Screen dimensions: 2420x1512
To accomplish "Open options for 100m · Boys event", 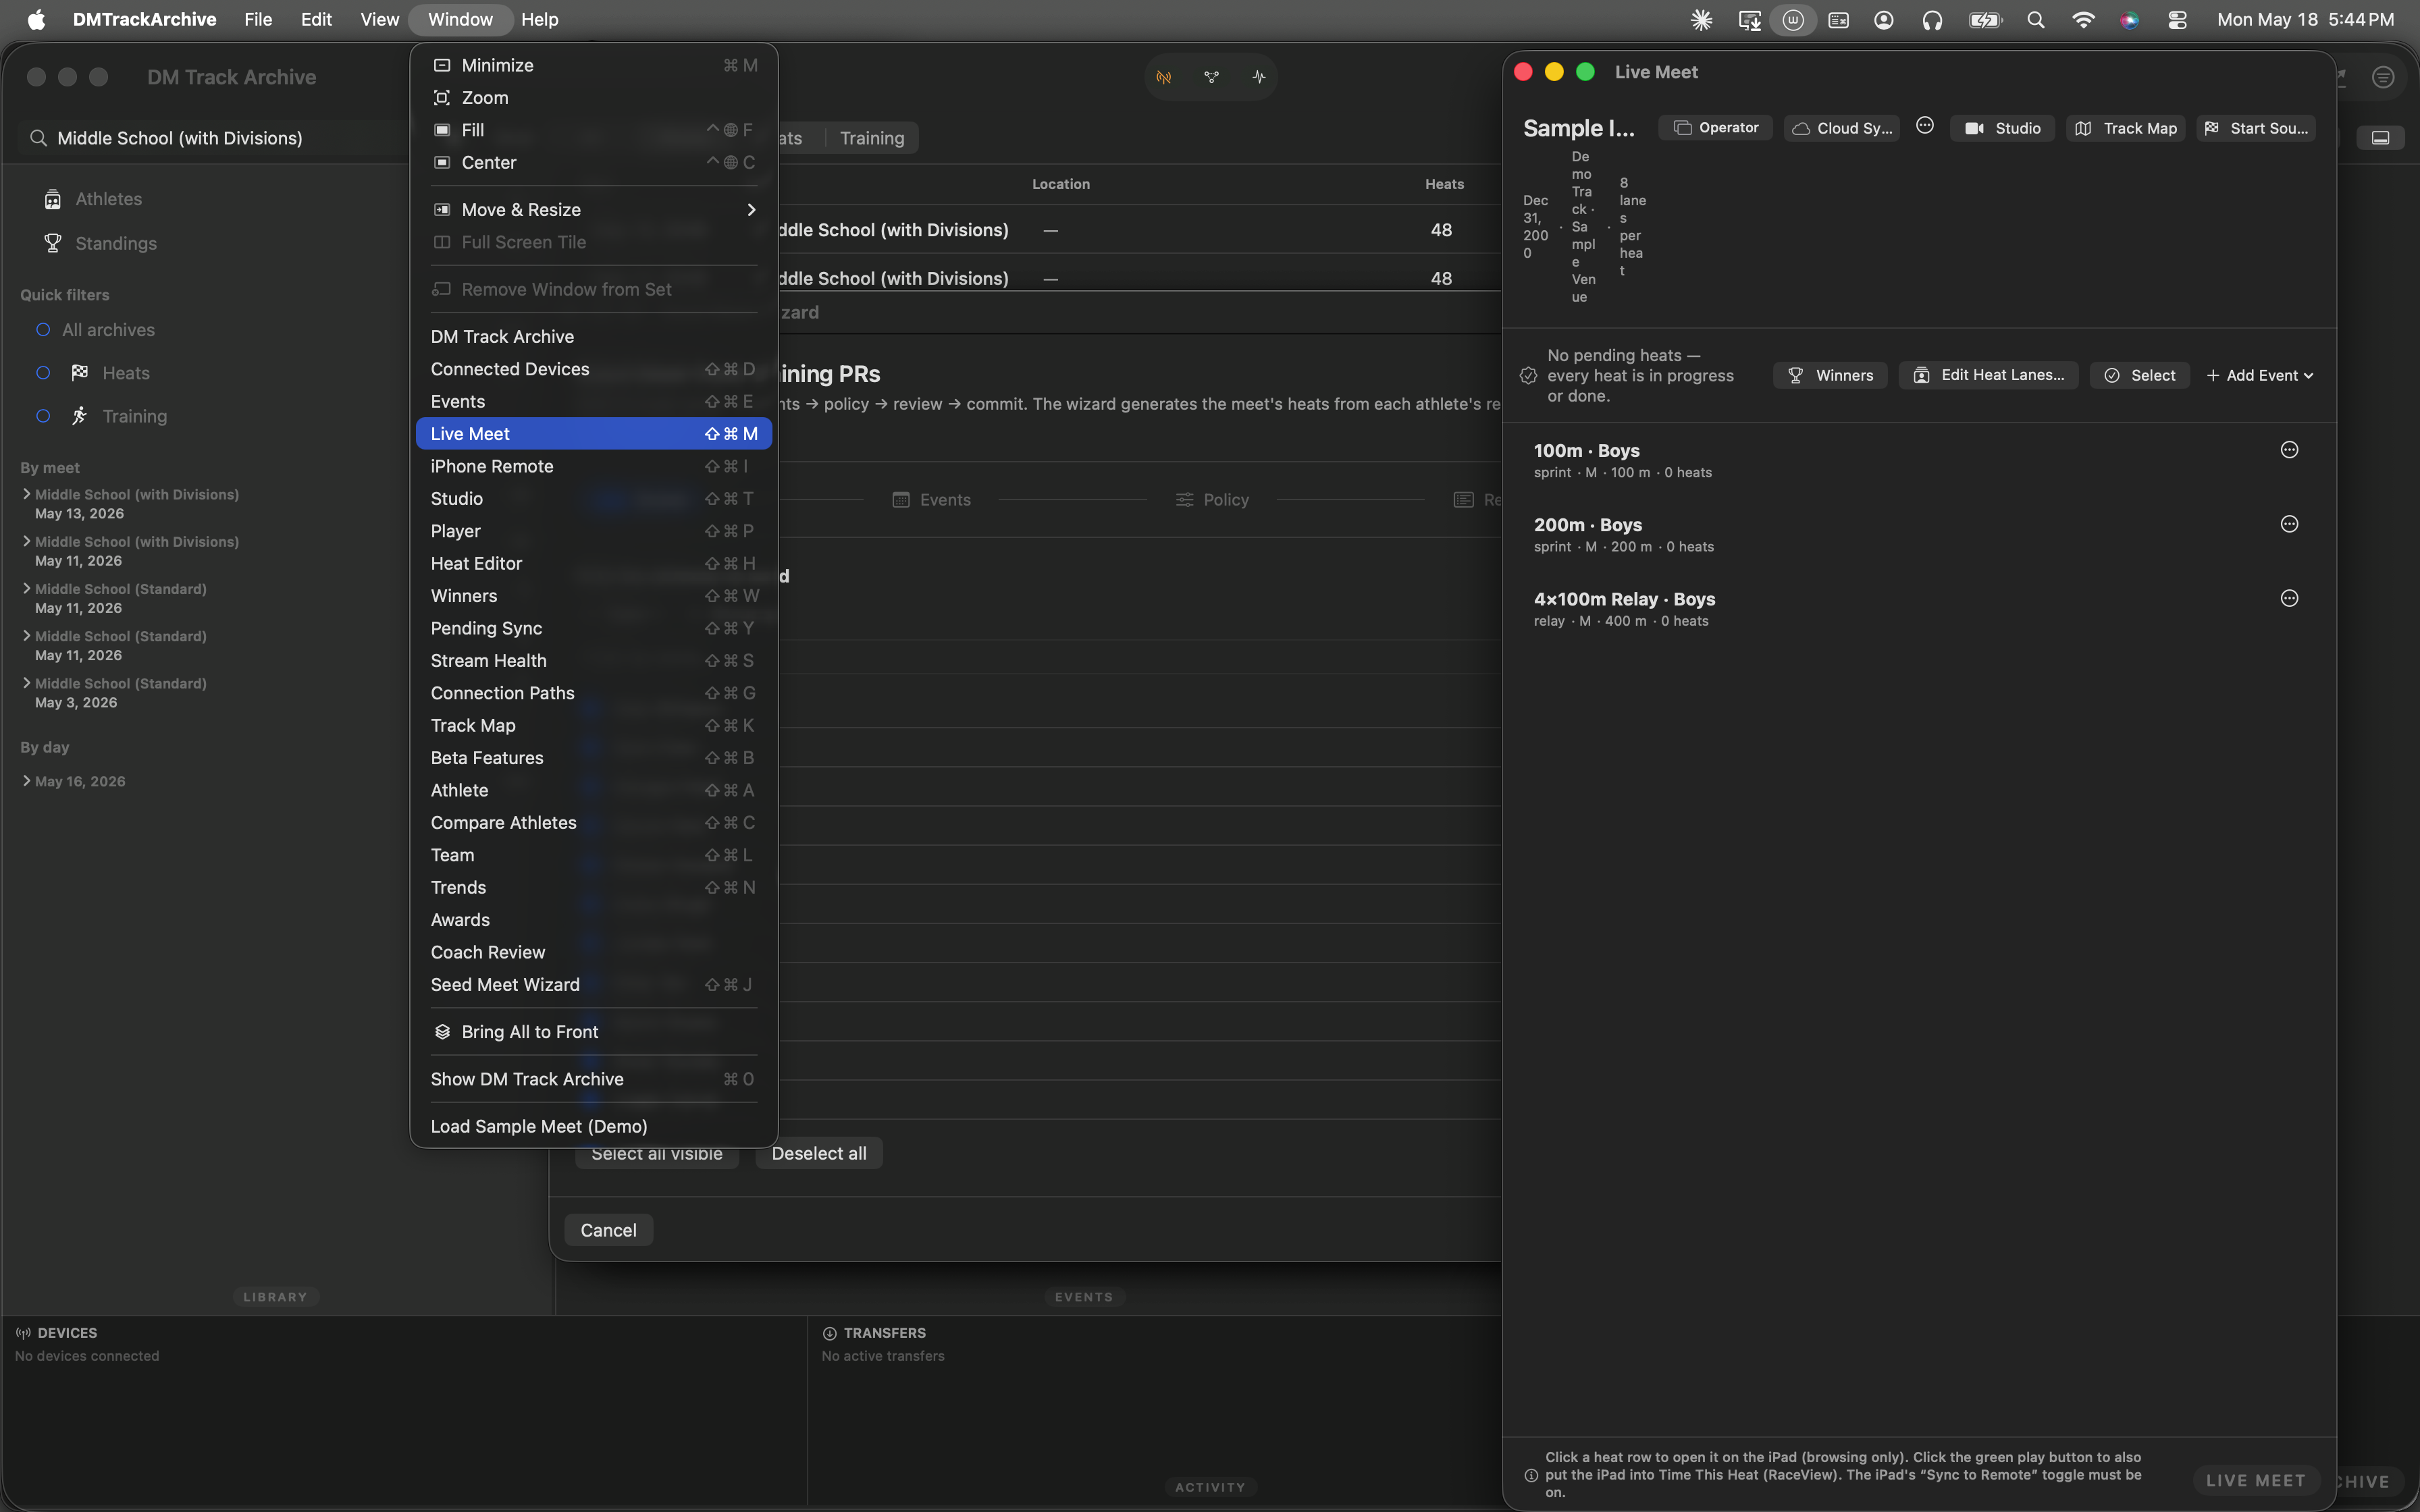I will tap(2289, 450).
